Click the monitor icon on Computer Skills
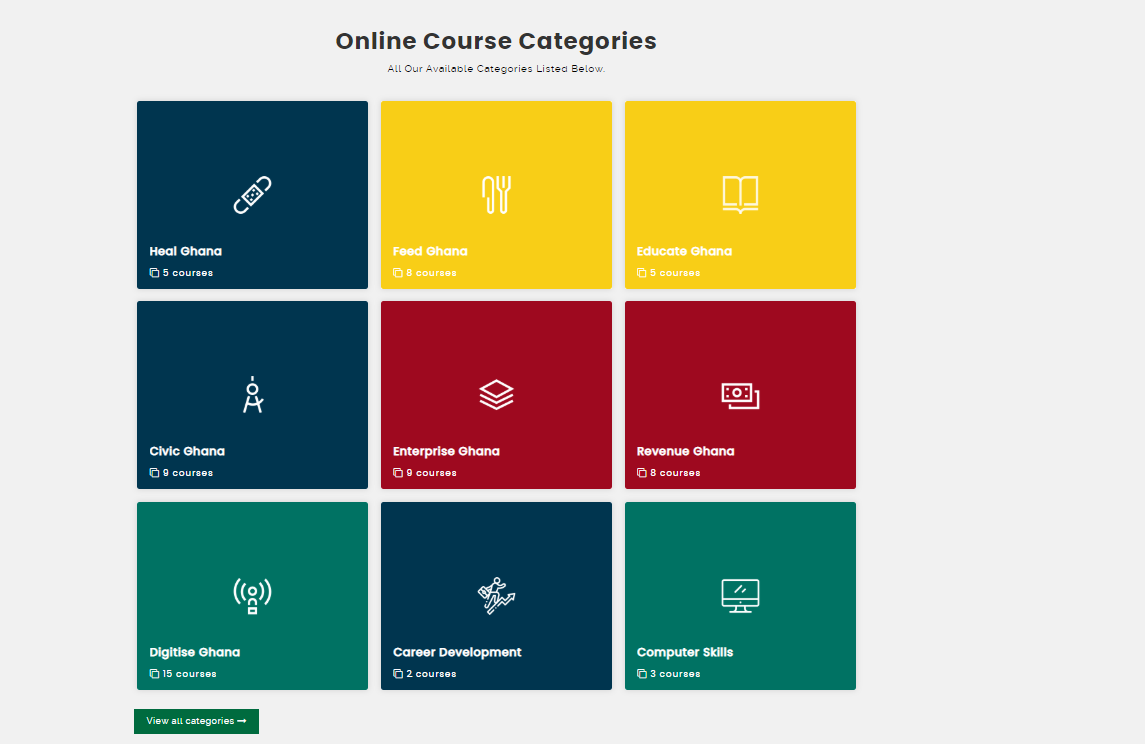Screen dimensions: 1145x744 [x=740, y=595]
